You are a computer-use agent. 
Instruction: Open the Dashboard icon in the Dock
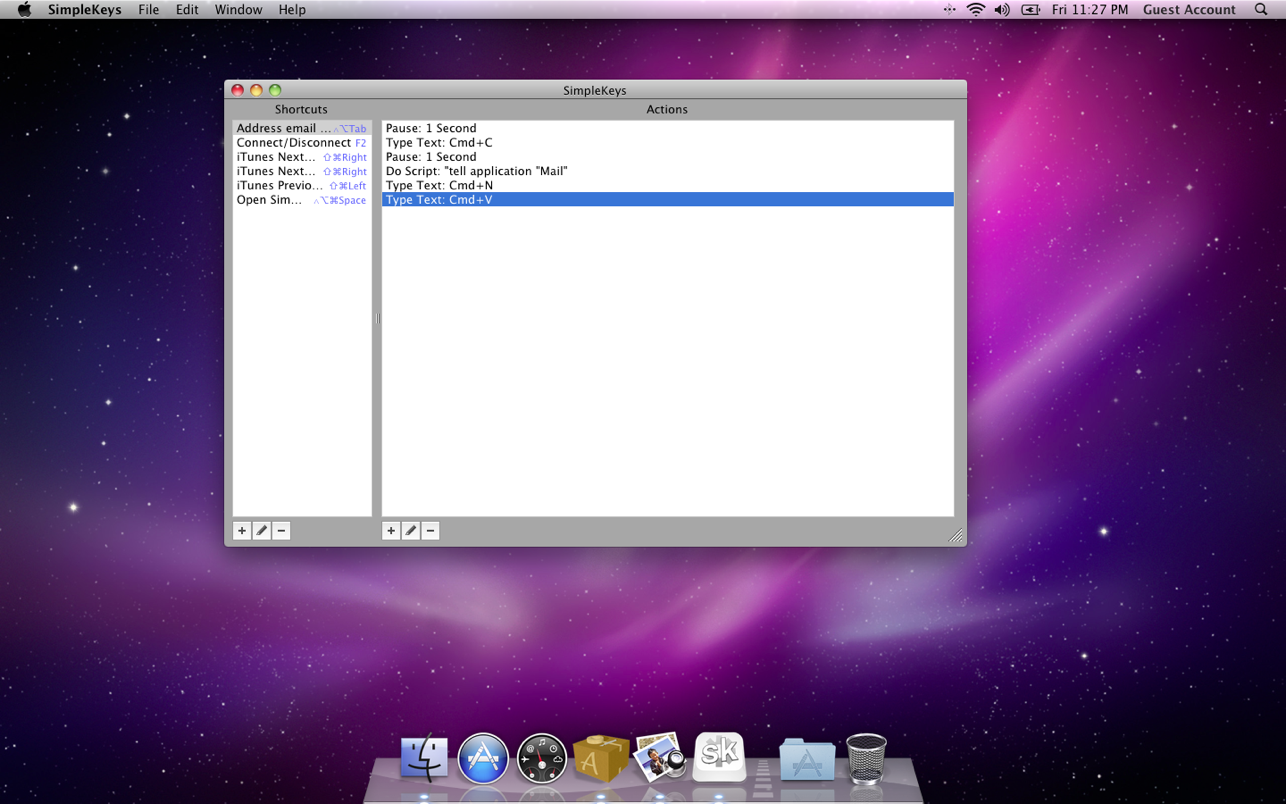[x=542, y=758]
